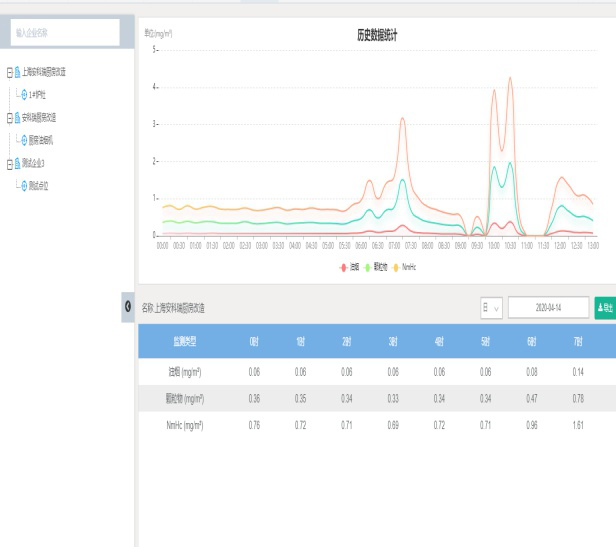
Task: Collapse the 测试企业3 tree node
Action: pos(7,163)
